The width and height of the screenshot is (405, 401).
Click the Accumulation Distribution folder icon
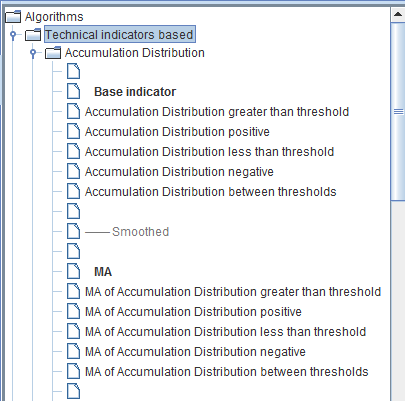[53, 53]
